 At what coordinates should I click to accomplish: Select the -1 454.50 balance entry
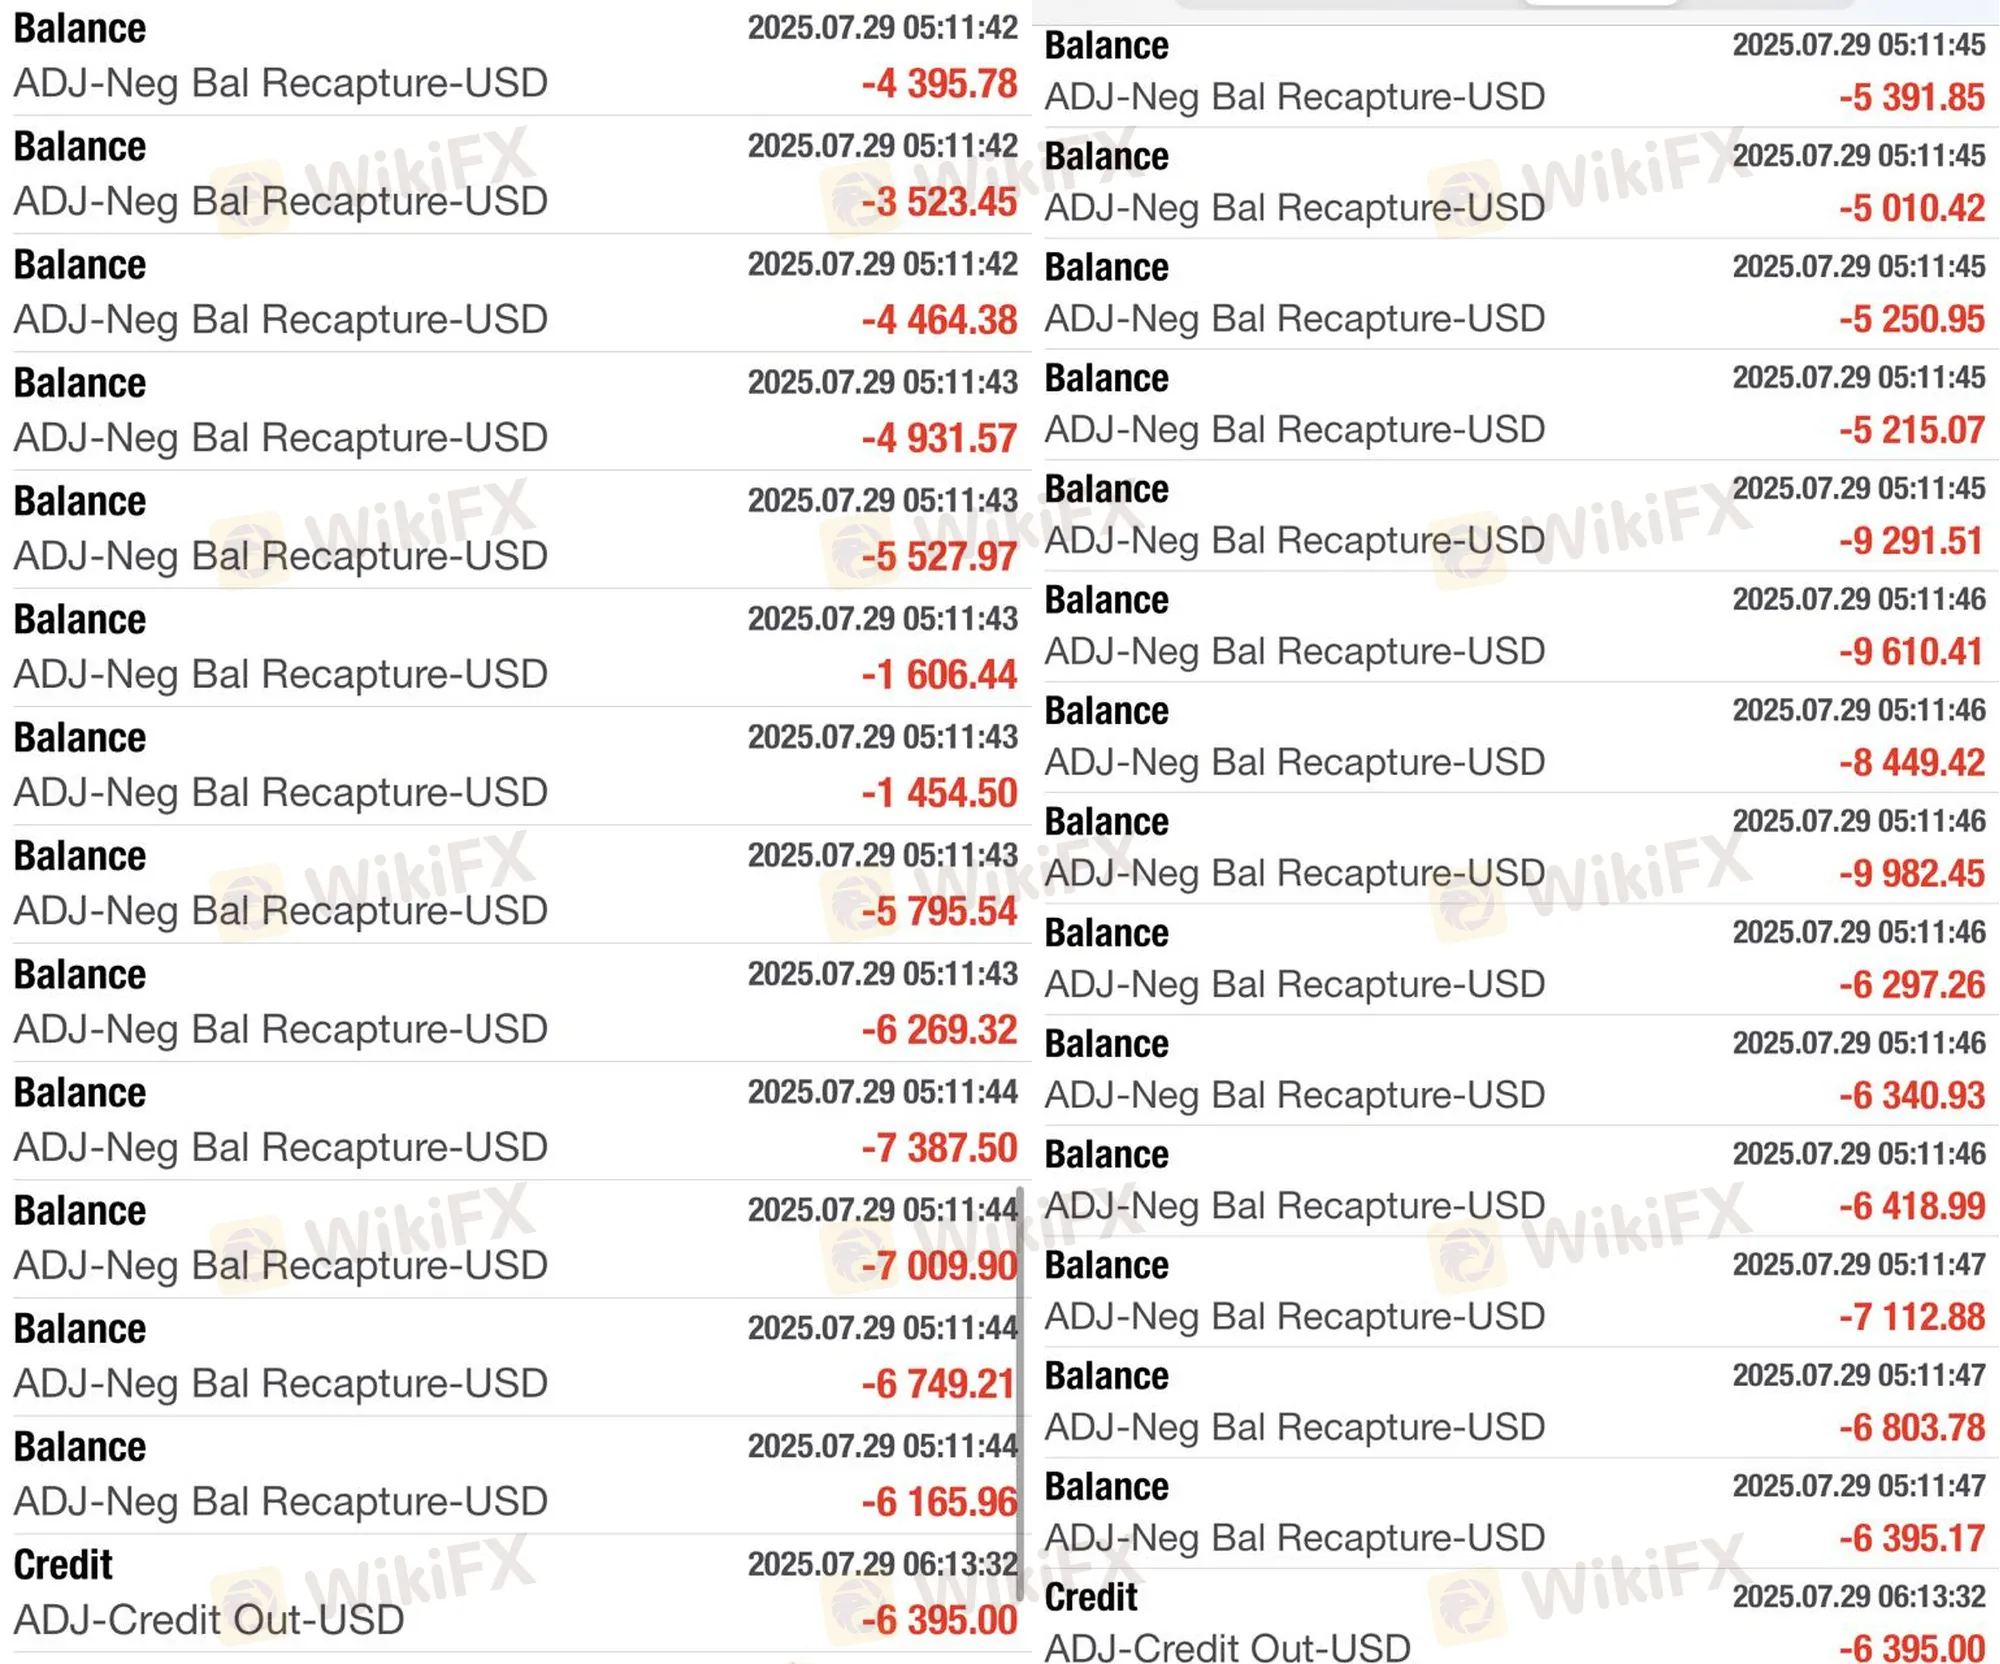pyautogui.click(x=515, y=765)
